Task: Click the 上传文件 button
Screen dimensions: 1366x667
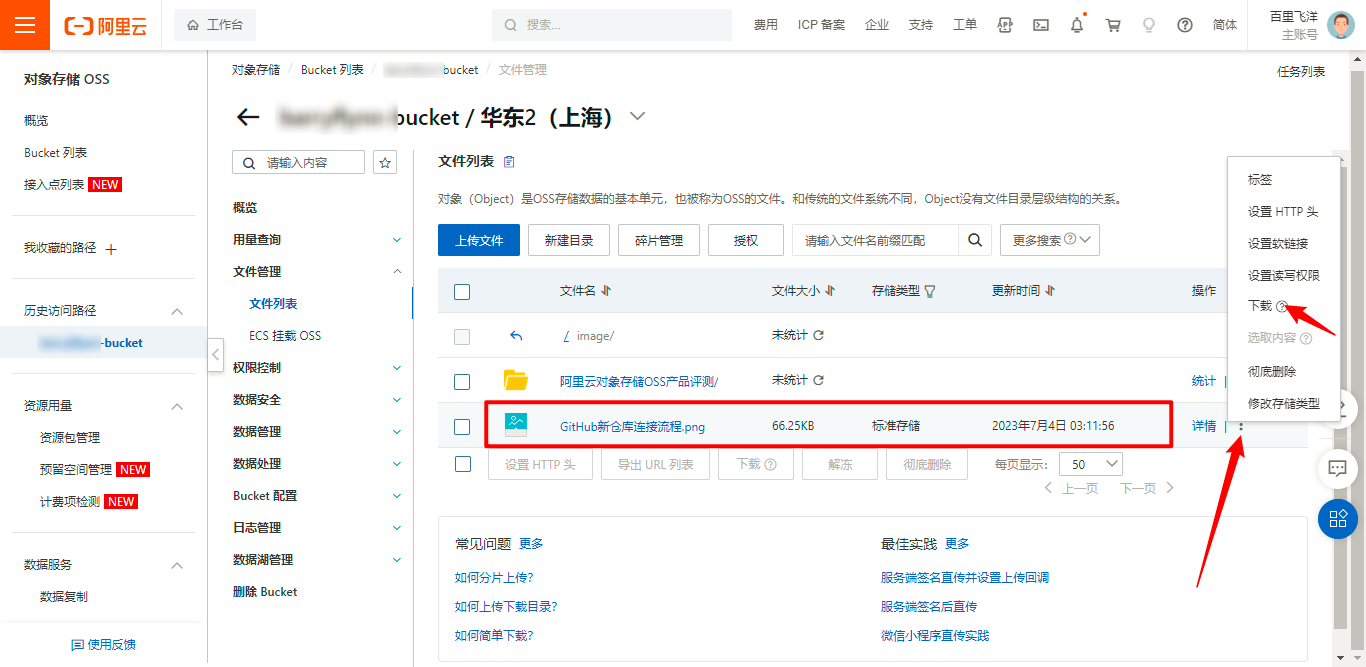Action: [x=479, y=240]
